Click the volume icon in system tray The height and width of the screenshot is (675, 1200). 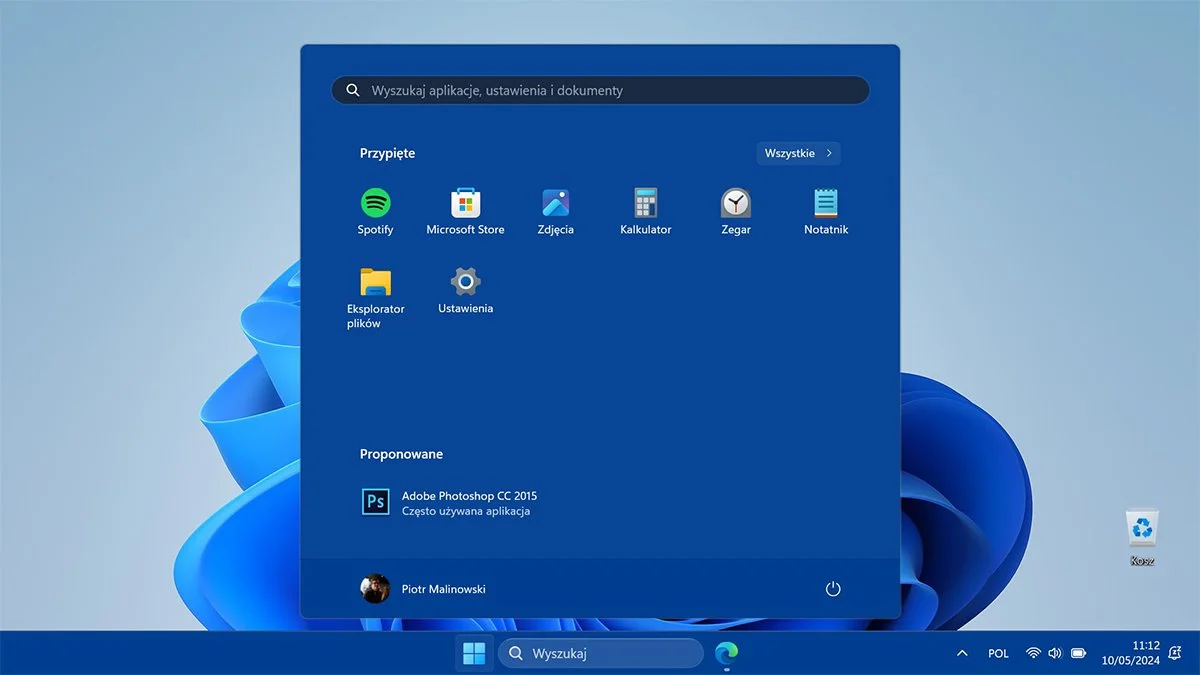click(x=1055, y=653)
